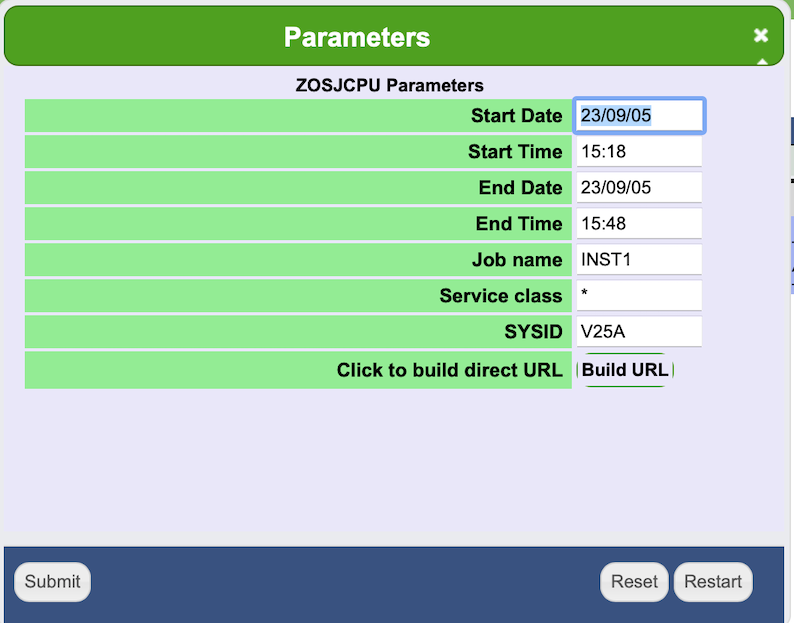This screenshot has width=794, height=623.
Task: Focus the Start Time field showing 15:18
Action: point(638,152)
